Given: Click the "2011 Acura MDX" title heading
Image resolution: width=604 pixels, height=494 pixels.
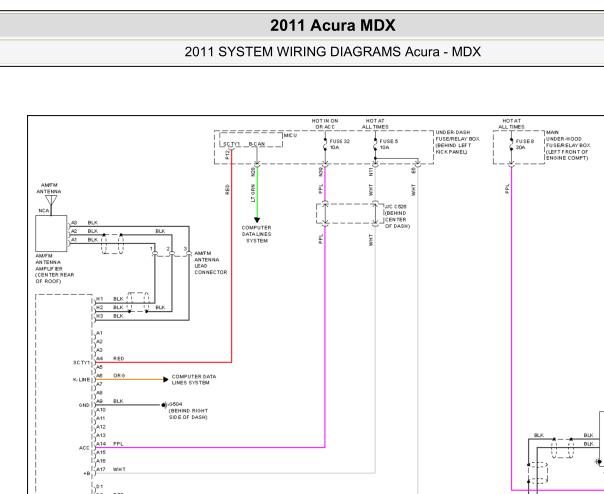Looking at the screenshot, I should click(x=332, y=26).
